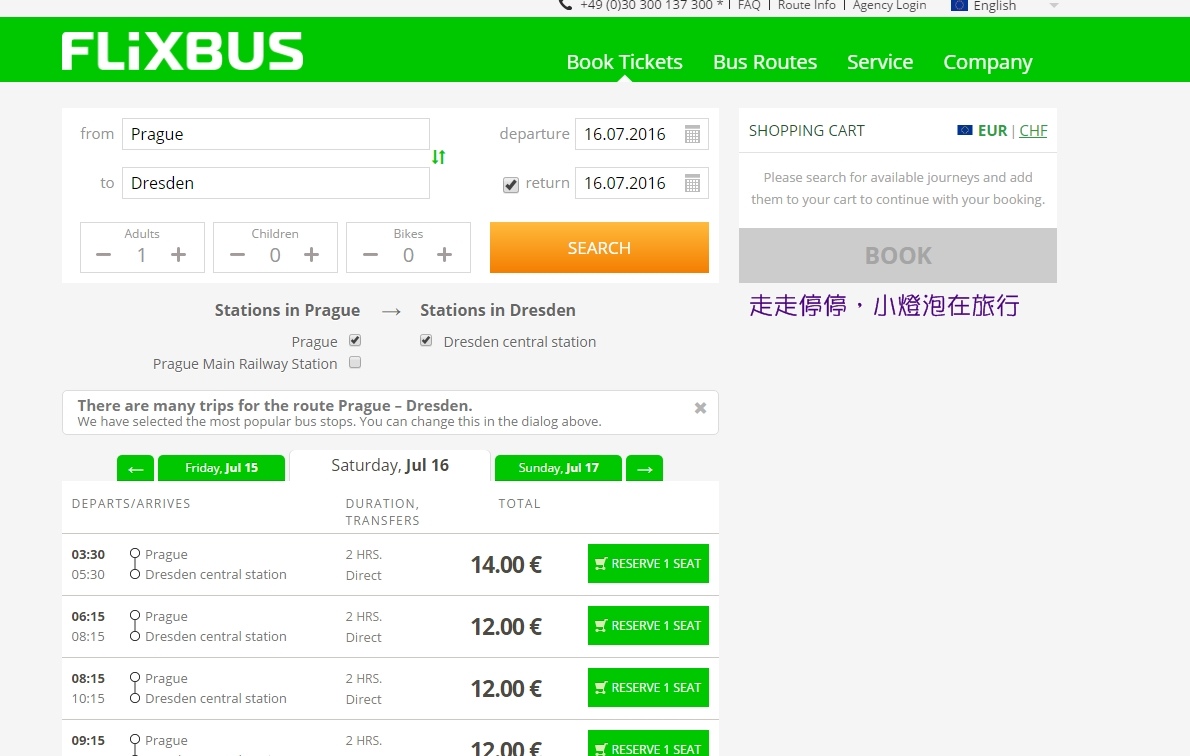The width and height of the screenshot is (1190, 756).
Task: Uncheck the Prague station checkbox
Action: tap(355, 340)
